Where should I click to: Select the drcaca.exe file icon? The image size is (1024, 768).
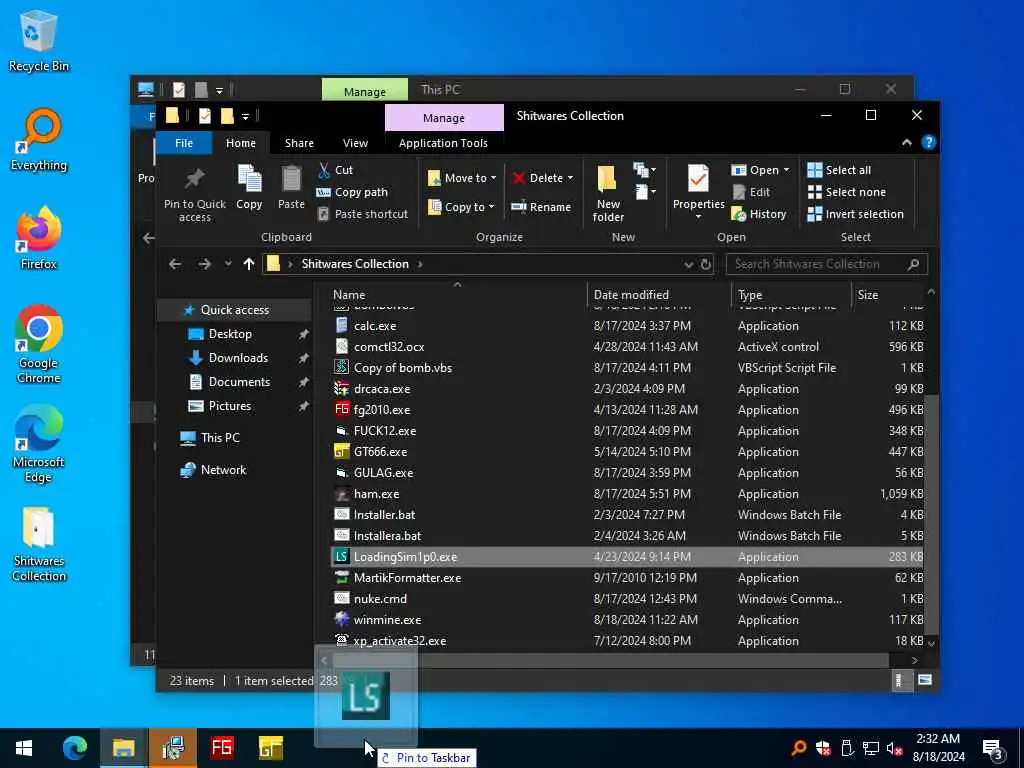point(341,389)
